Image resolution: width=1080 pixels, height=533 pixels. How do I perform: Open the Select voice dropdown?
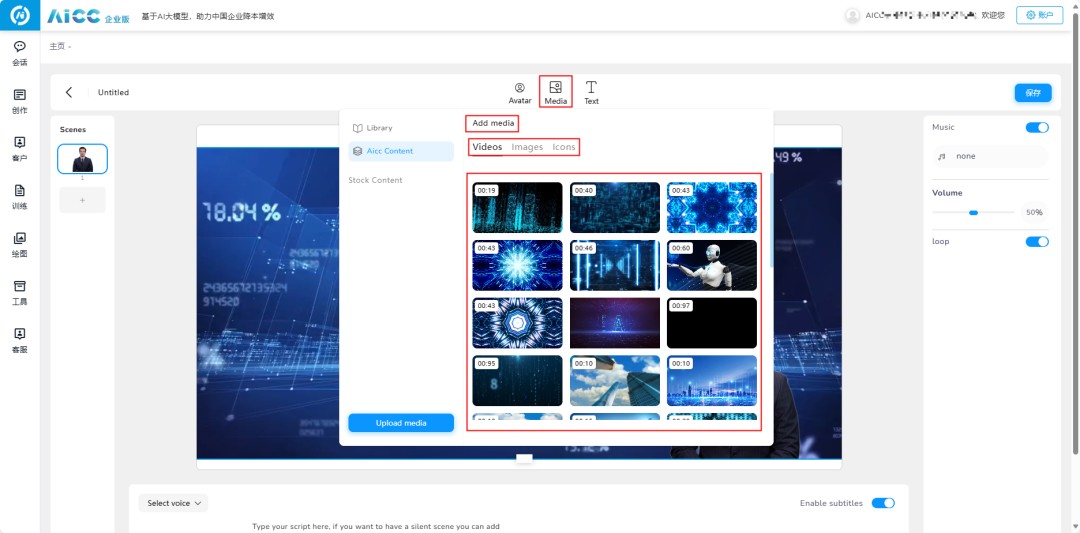[x=174, y=503]
